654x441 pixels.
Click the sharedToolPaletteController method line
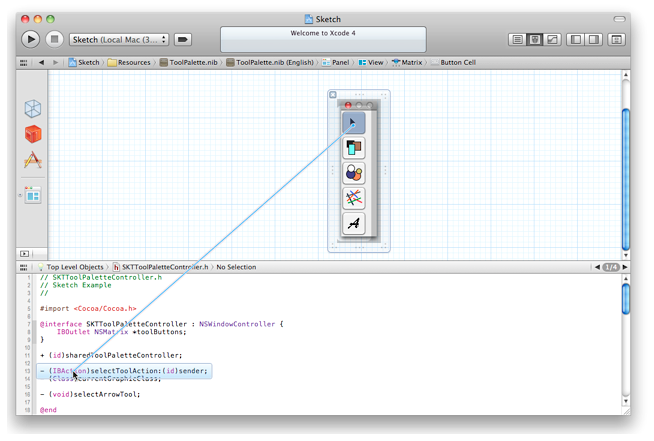pos(111,355)
